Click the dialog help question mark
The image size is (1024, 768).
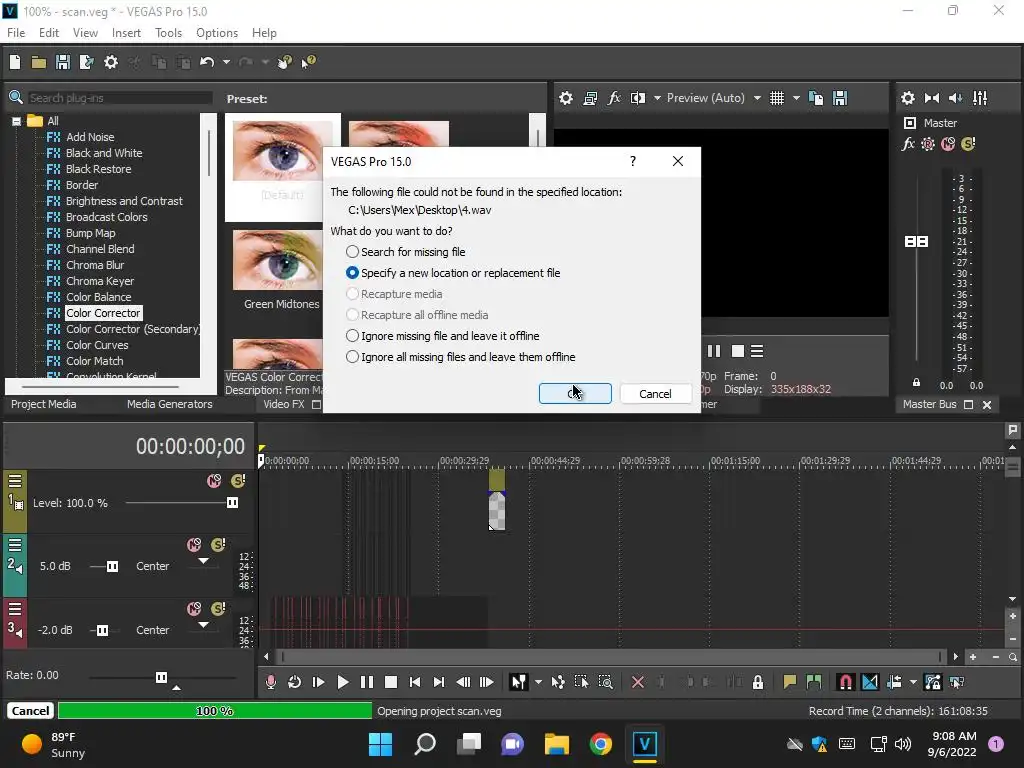[632, 161]
